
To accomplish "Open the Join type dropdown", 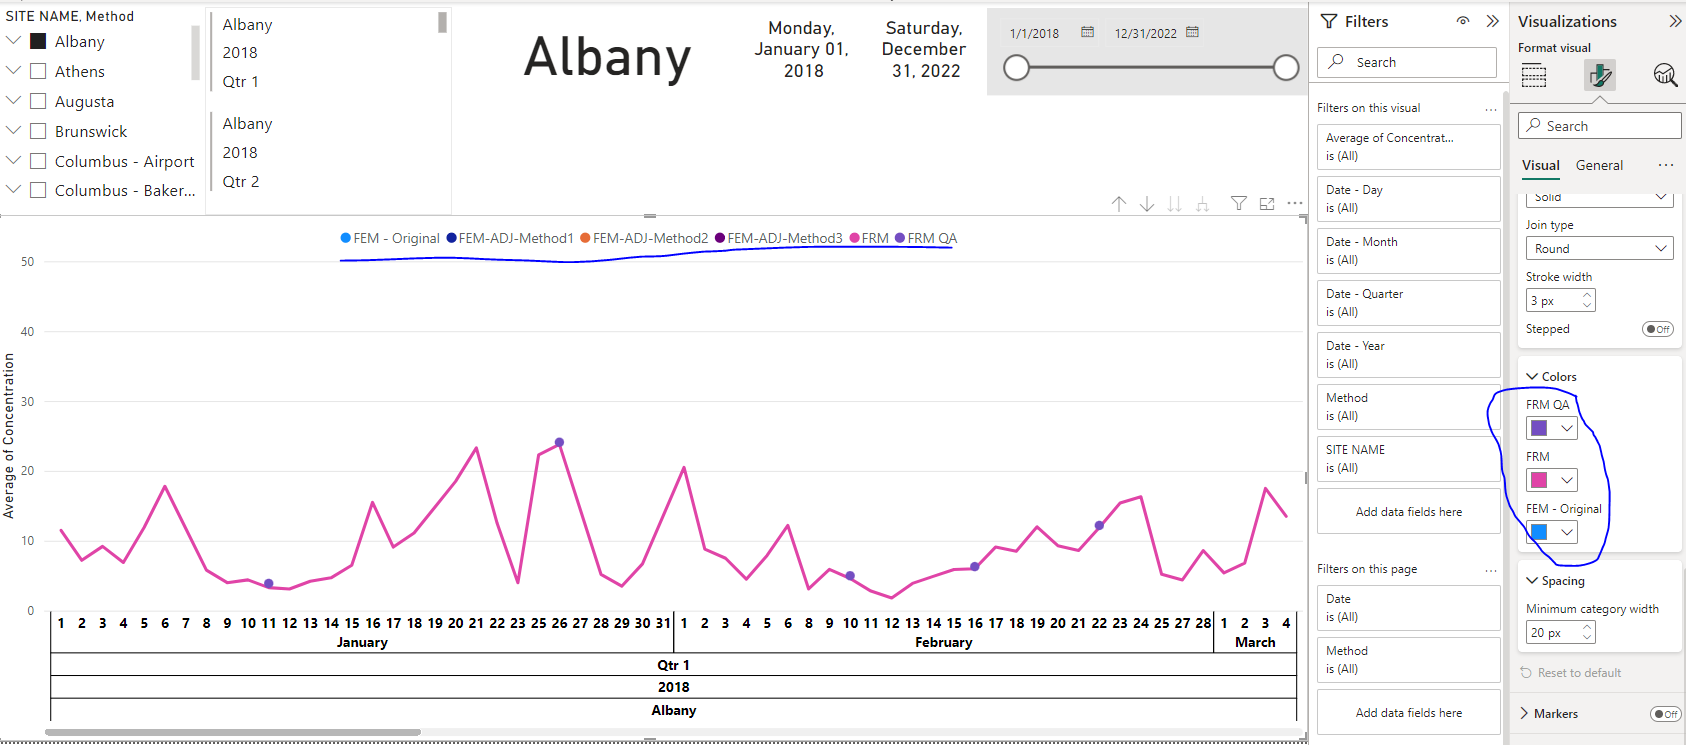I will click(1600, 249).
